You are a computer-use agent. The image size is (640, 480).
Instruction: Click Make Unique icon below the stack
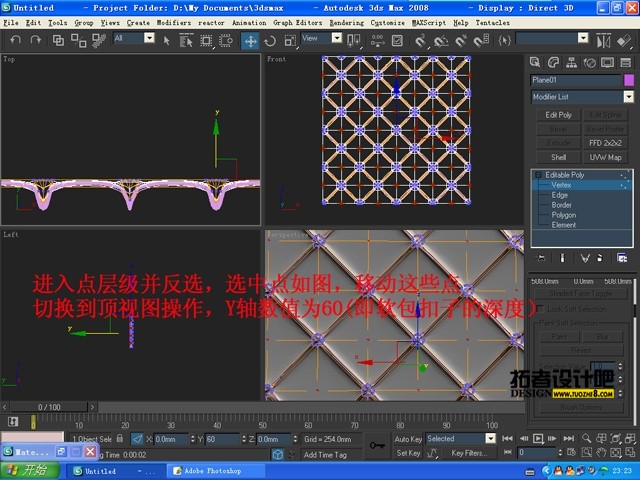tap(585, 258)
